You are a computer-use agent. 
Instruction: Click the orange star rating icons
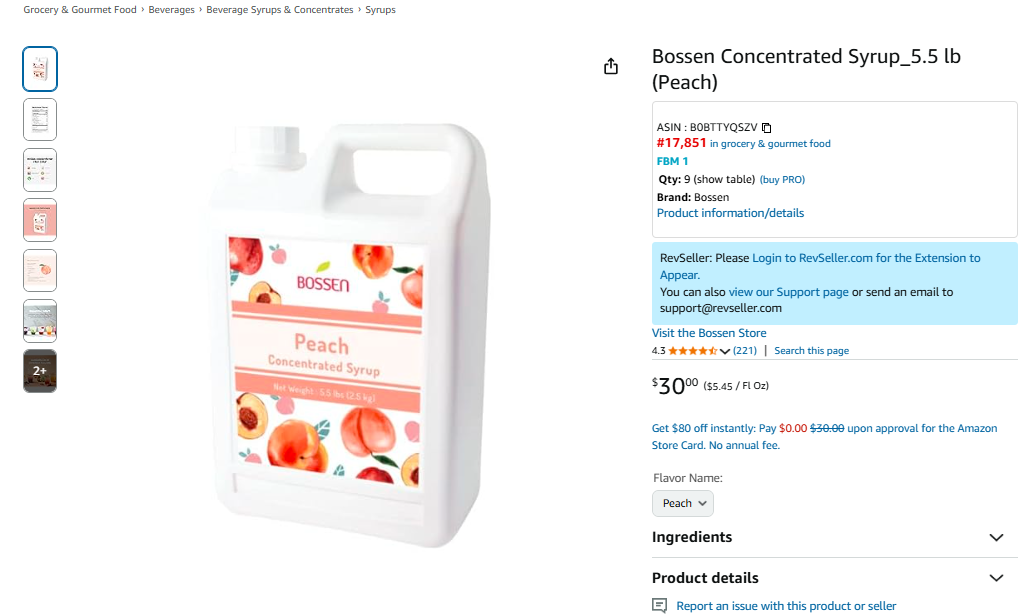coord(692,351)
